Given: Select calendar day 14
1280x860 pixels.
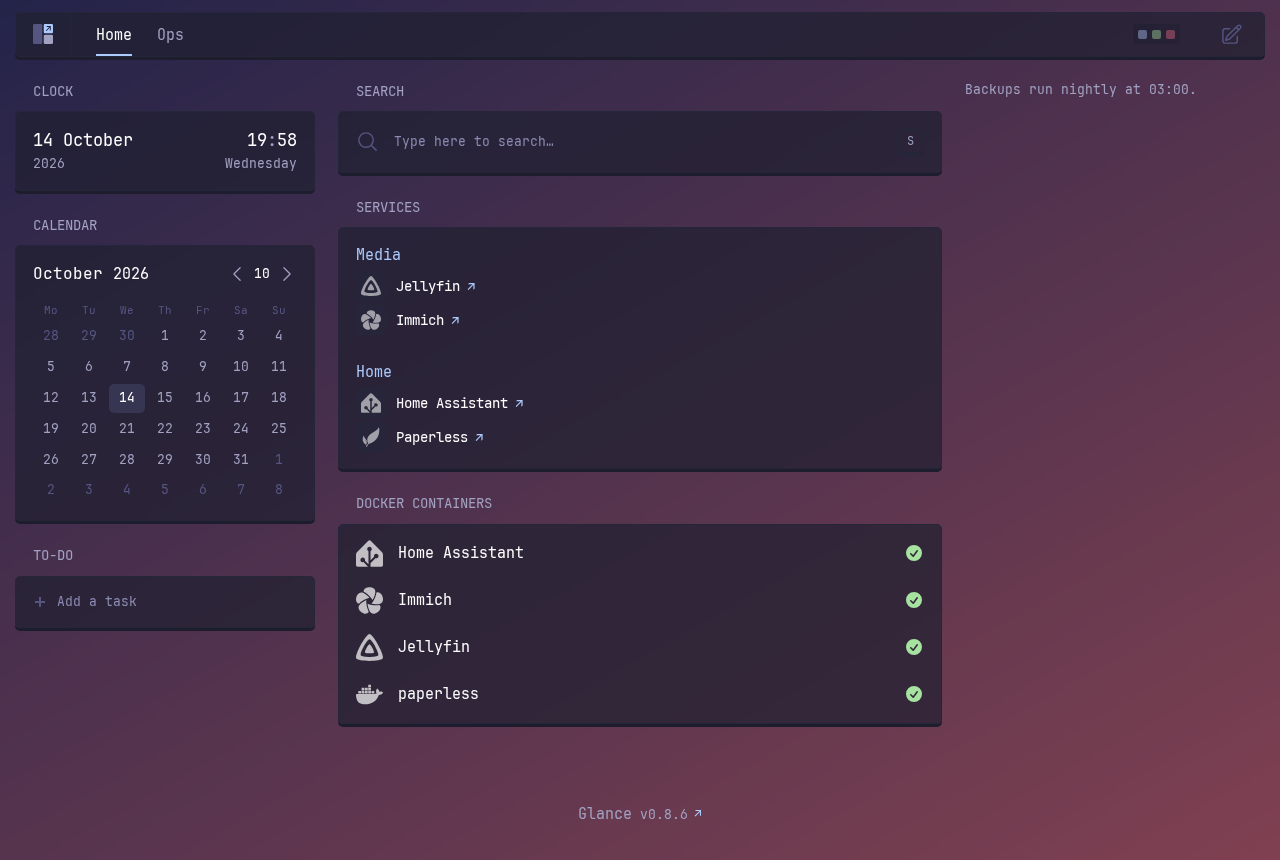Looking at the screenshot, I should tap(127, 398).
